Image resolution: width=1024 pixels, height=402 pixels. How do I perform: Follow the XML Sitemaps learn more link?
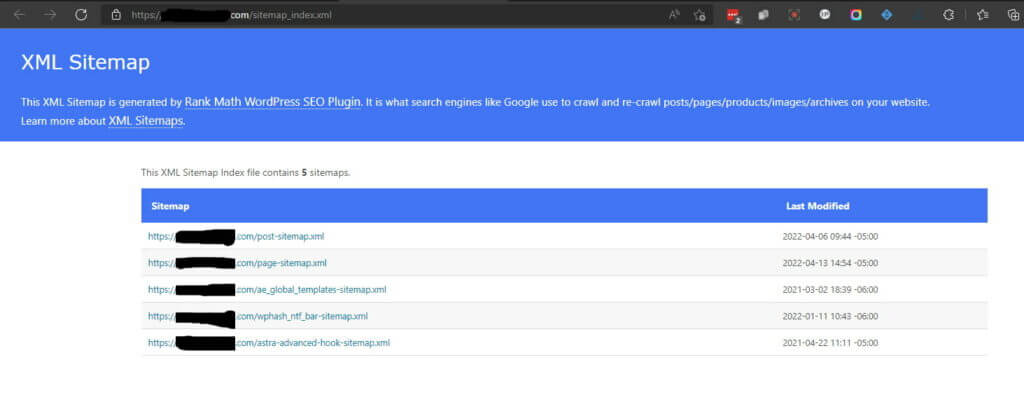(146, 121)
